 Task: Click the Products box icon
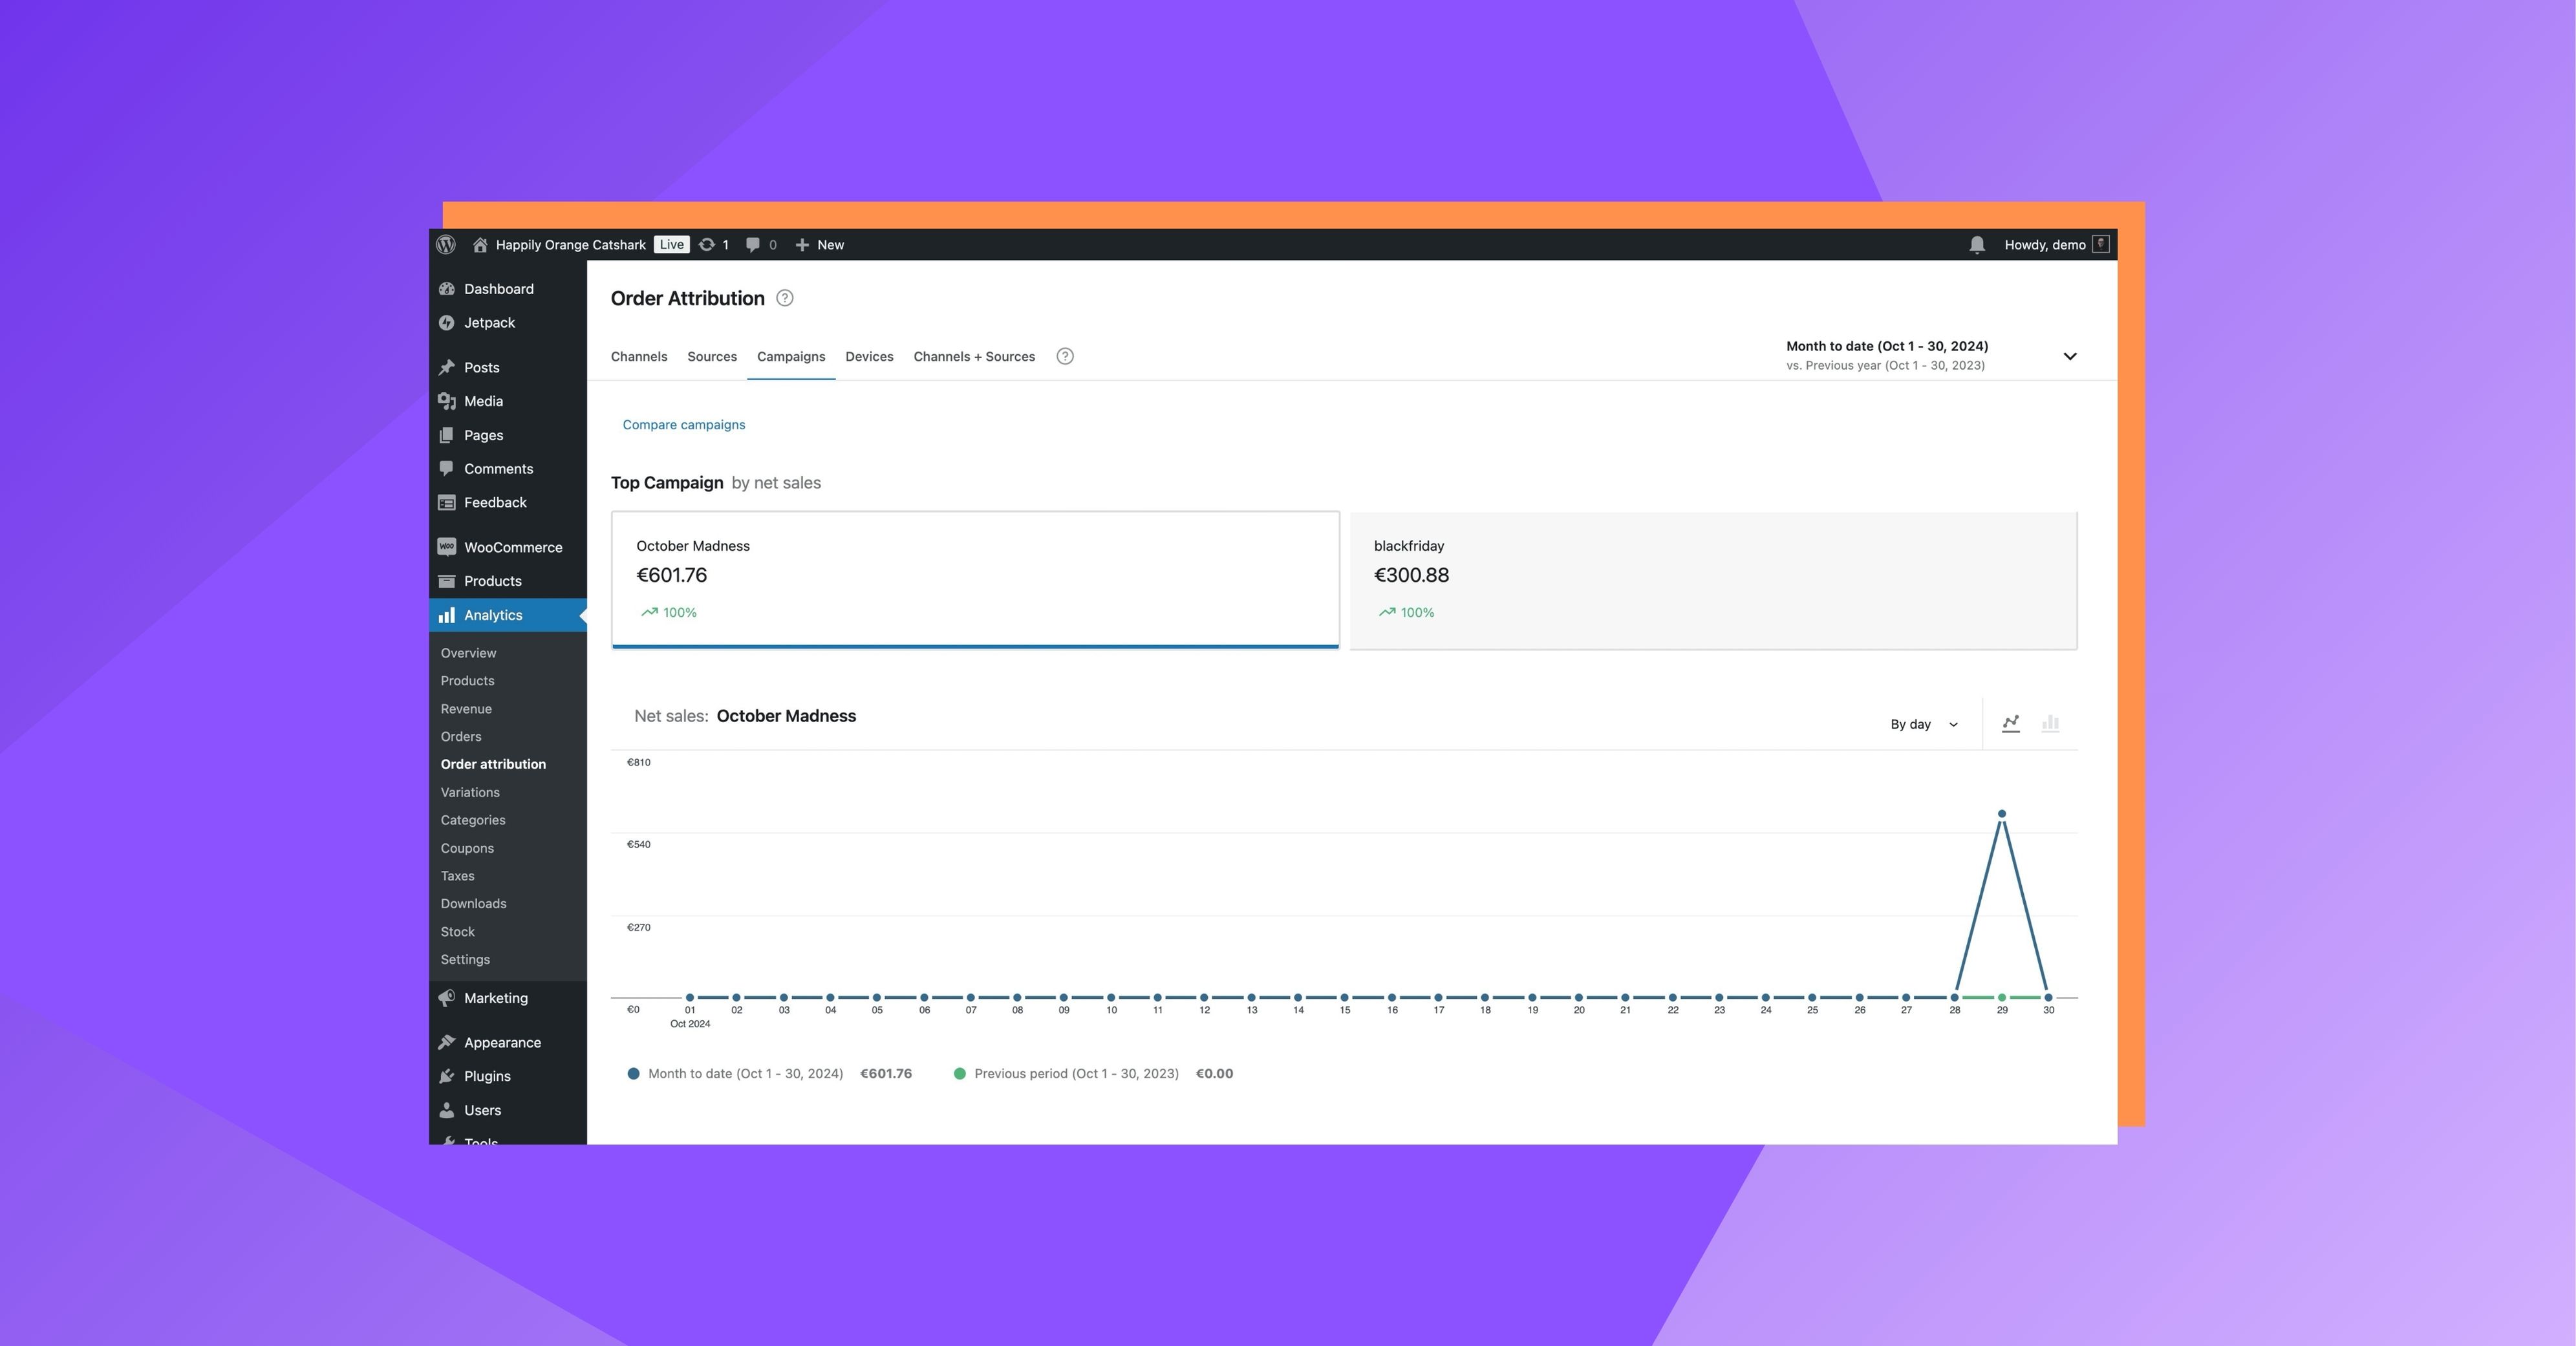point(447,581)
